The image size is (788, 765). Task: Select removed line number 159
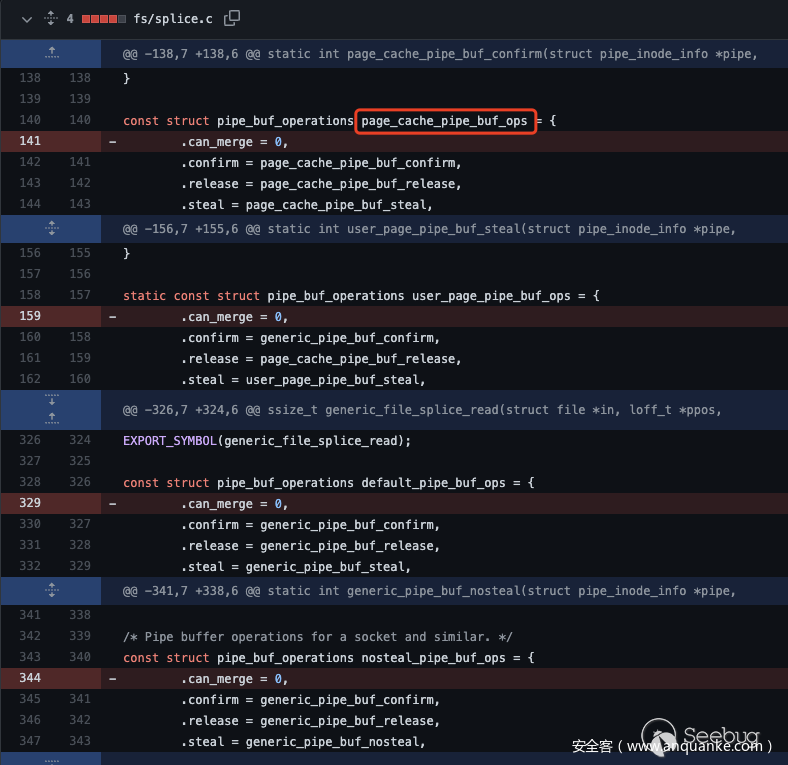coord(30,316)
